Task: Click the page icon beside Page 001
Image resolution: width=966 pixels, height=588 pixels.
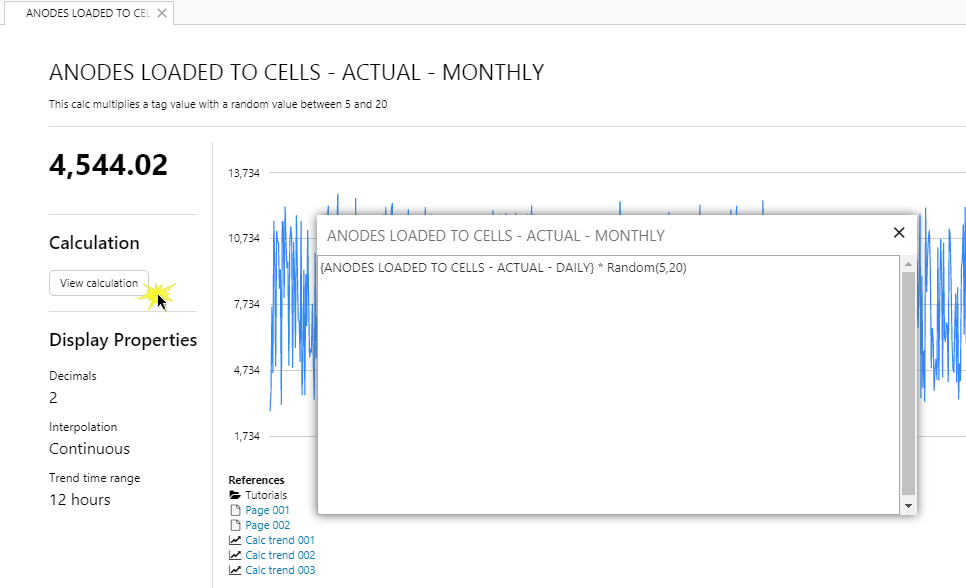Action: pyautogui.click(x=235, y=510)
